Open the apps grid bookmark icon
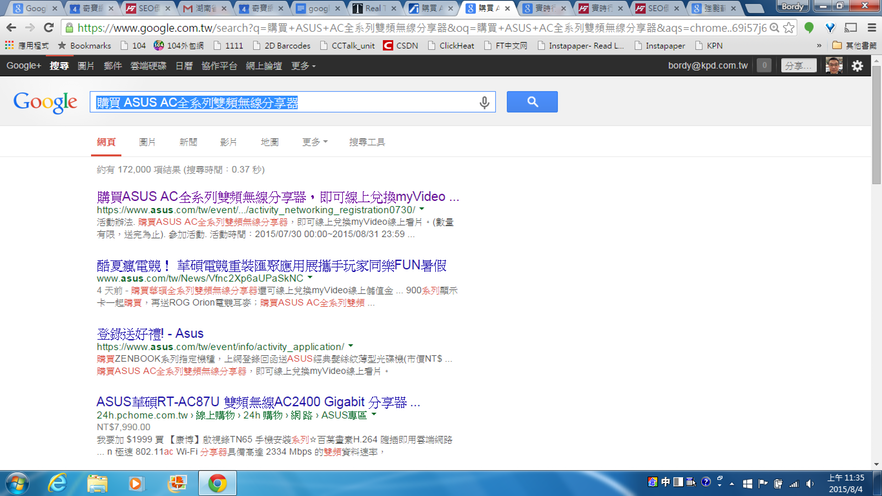882x496 pixels. coord(9,46)
